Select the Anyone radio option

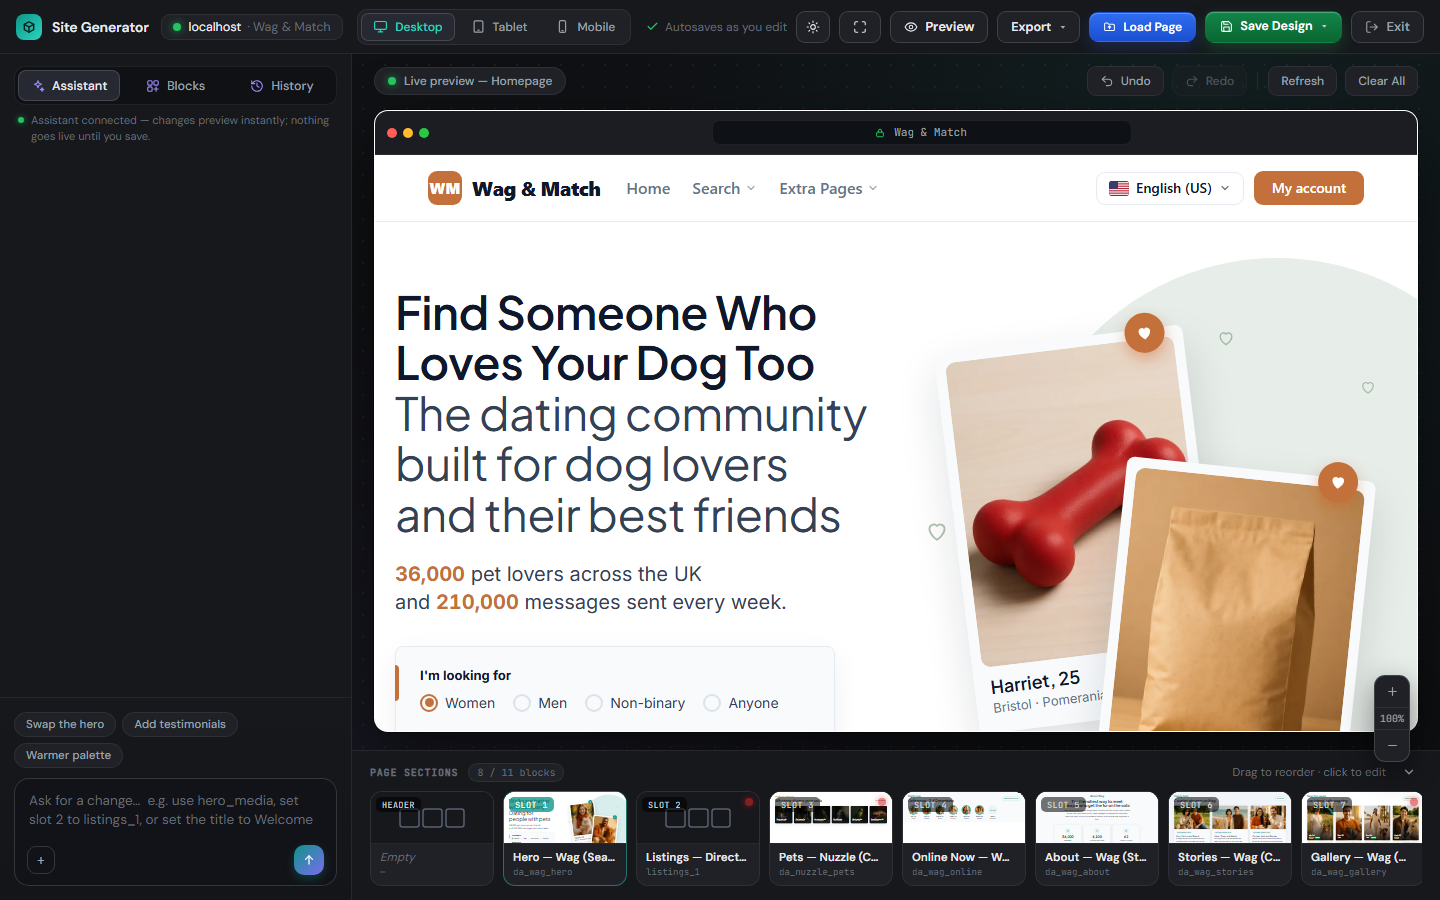pyautogui.click(x=712, y=703)
